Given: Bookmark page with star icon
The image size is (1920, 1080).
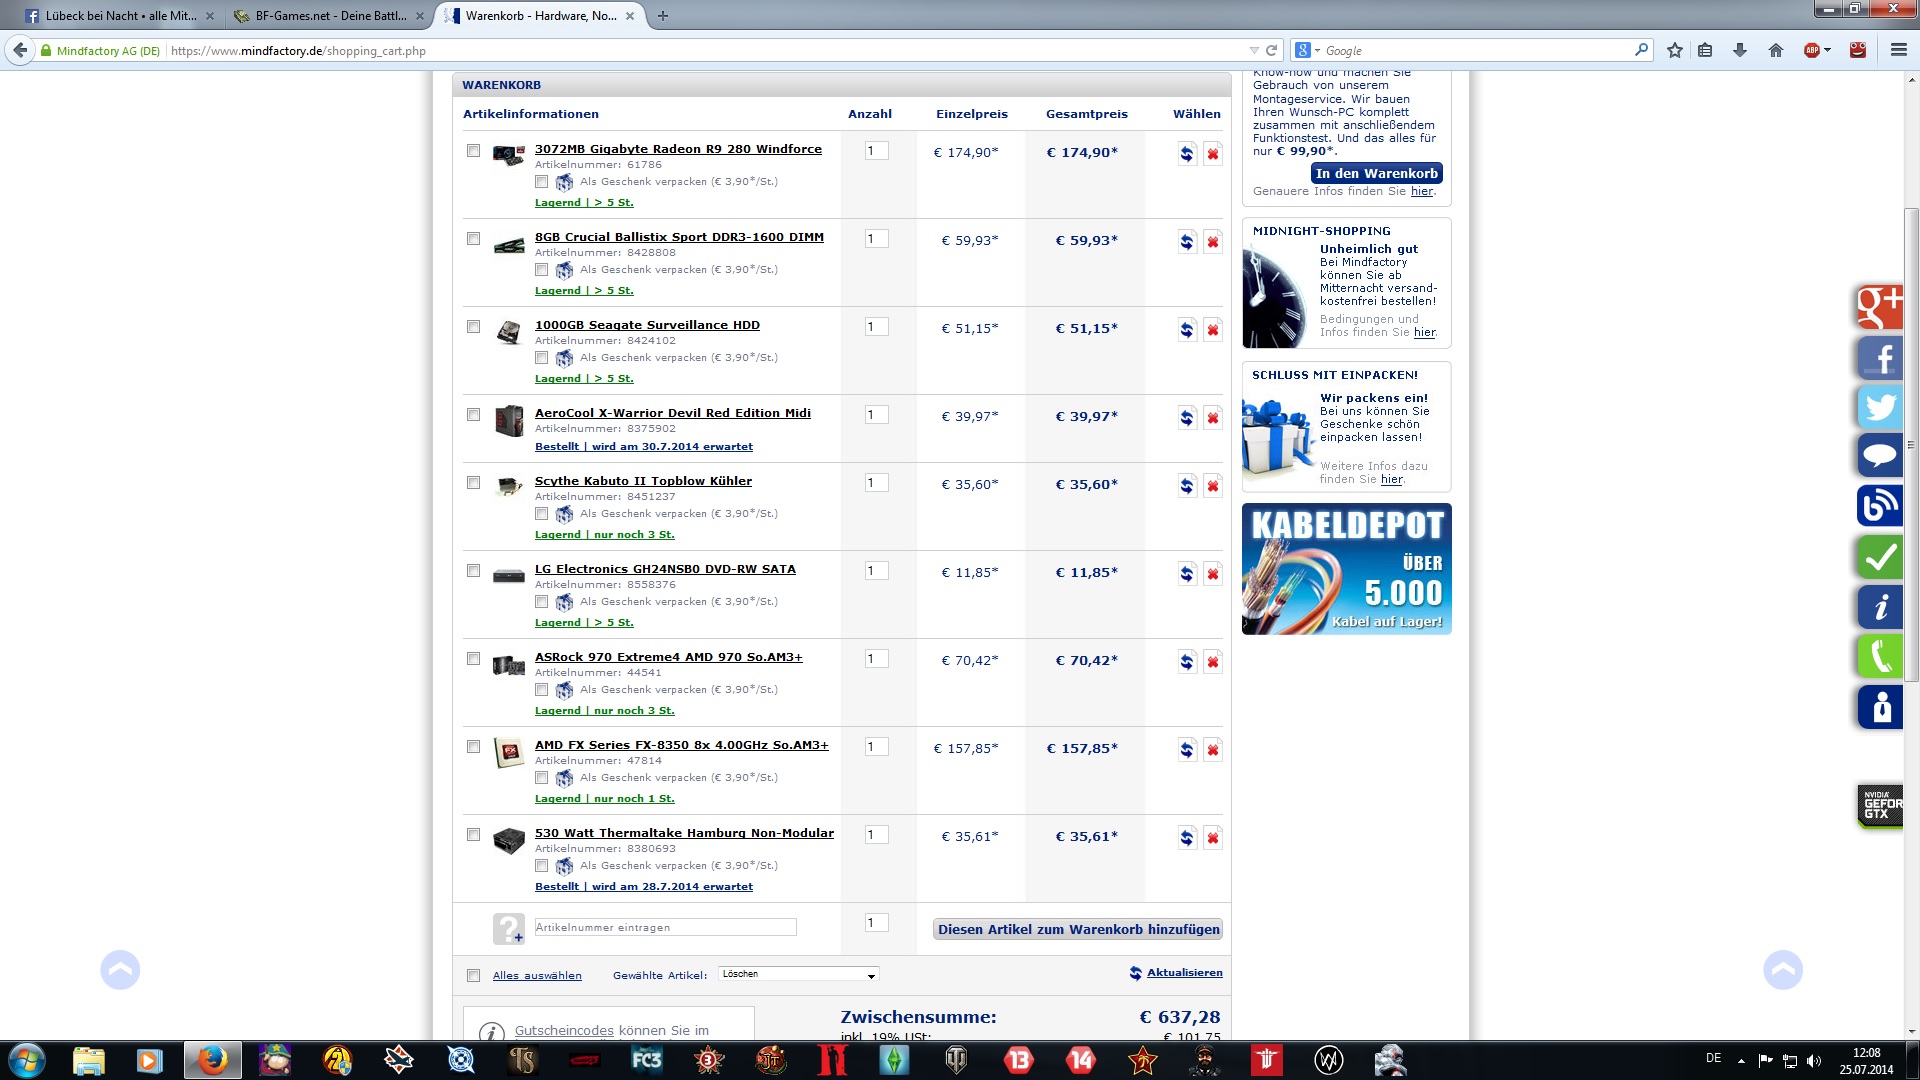Looking at the screenshot, I should (1675, 50).
